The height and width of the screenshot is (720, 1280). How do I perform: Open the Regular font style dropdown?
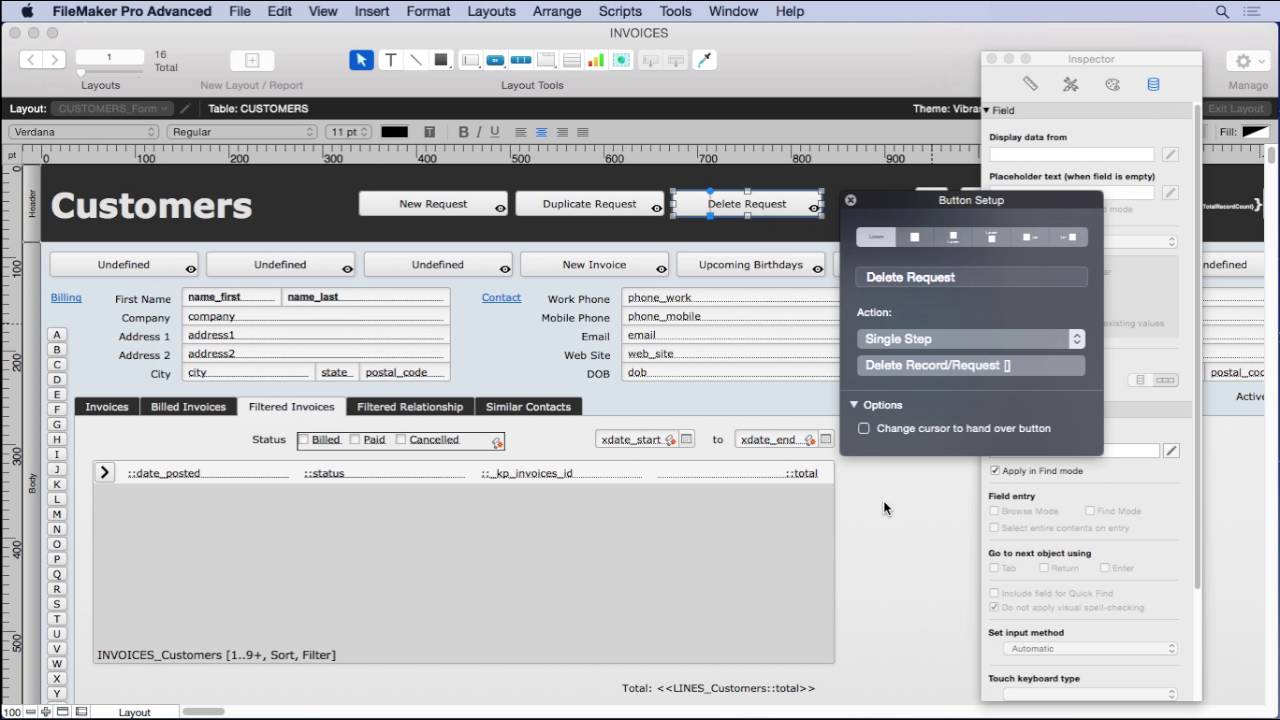[242, 132]
